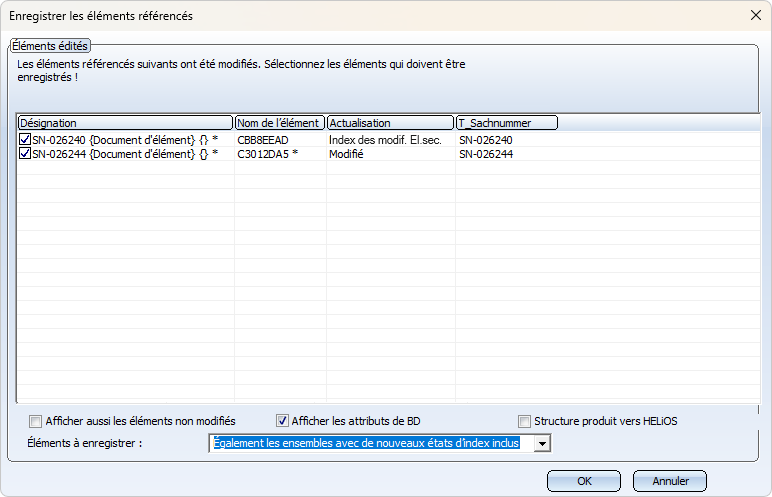Sort by the Désignation column header

pos(126,123)
